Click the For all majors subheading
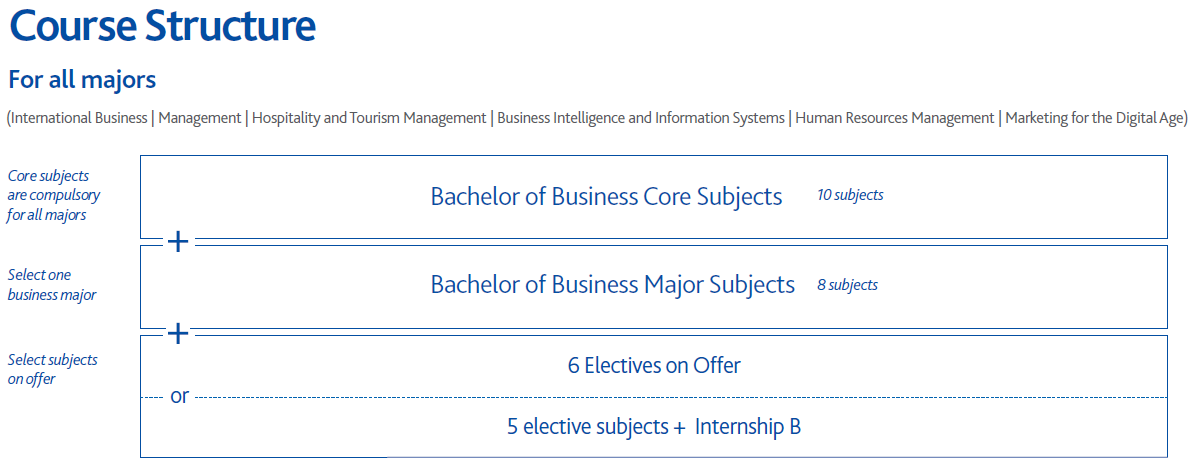The image size is (1193, 462). coord(82,79)
